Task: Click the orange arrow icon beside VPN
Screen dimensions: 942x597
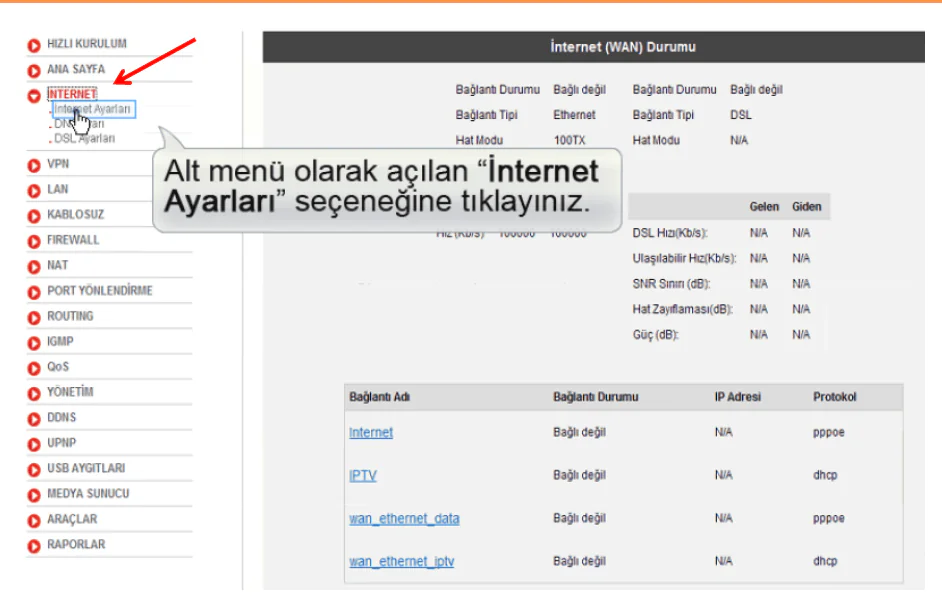Action: [33, 163]
